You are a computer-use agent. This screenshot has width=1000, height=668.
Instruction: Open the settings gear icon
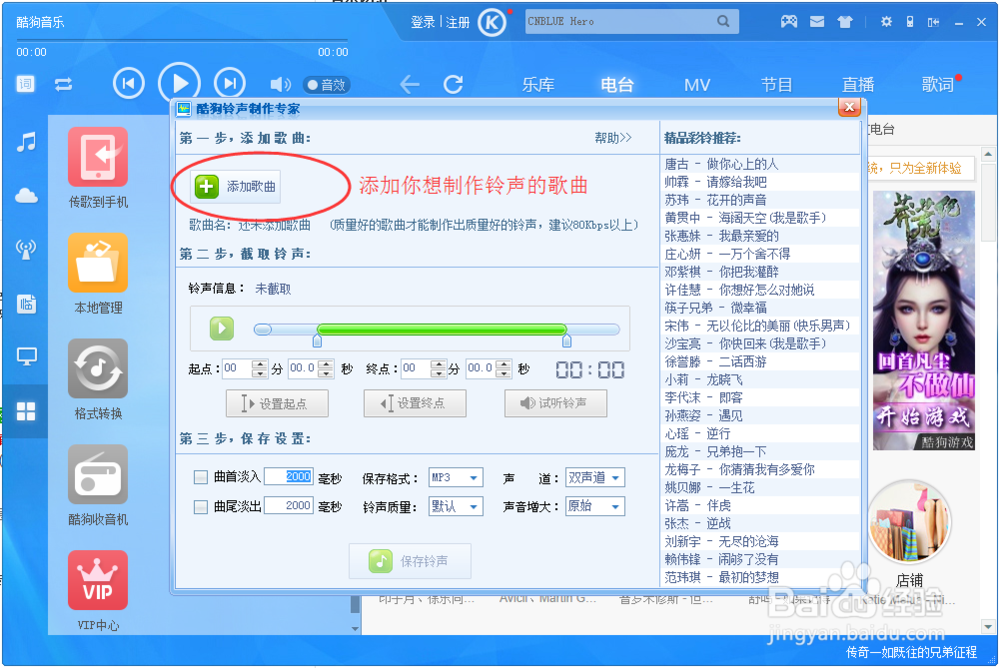886,22
